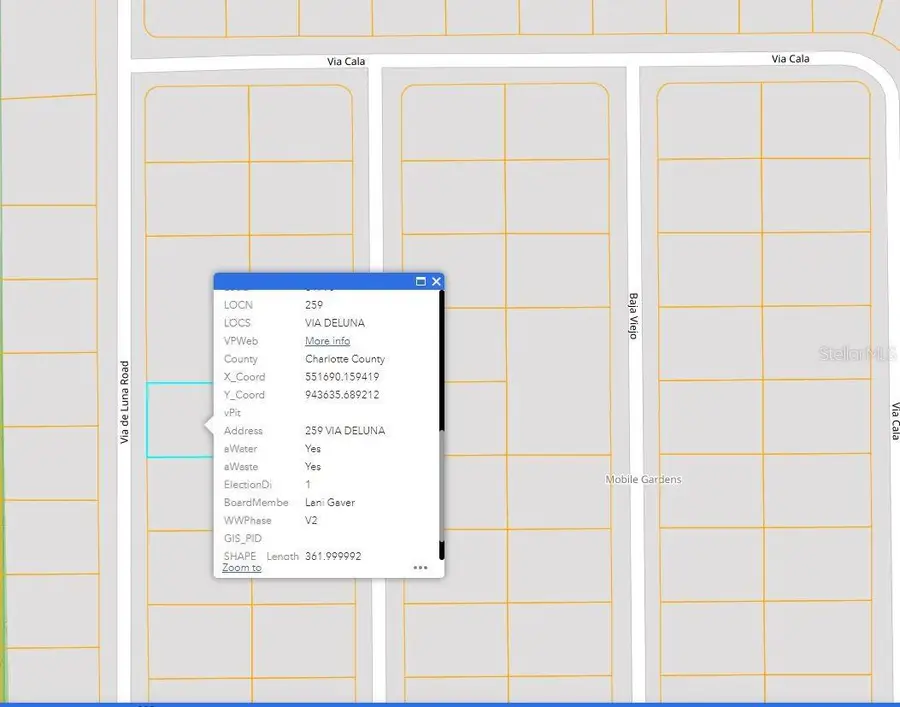
Task: Dock the popup using the window icon
Action: 420,282
